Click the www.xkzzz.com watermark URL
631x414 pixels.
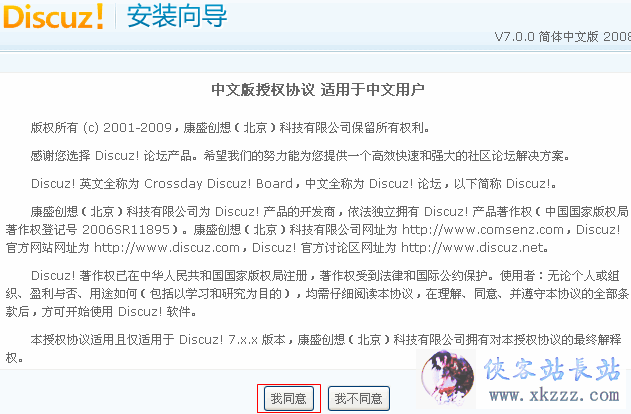click(554, 395)
